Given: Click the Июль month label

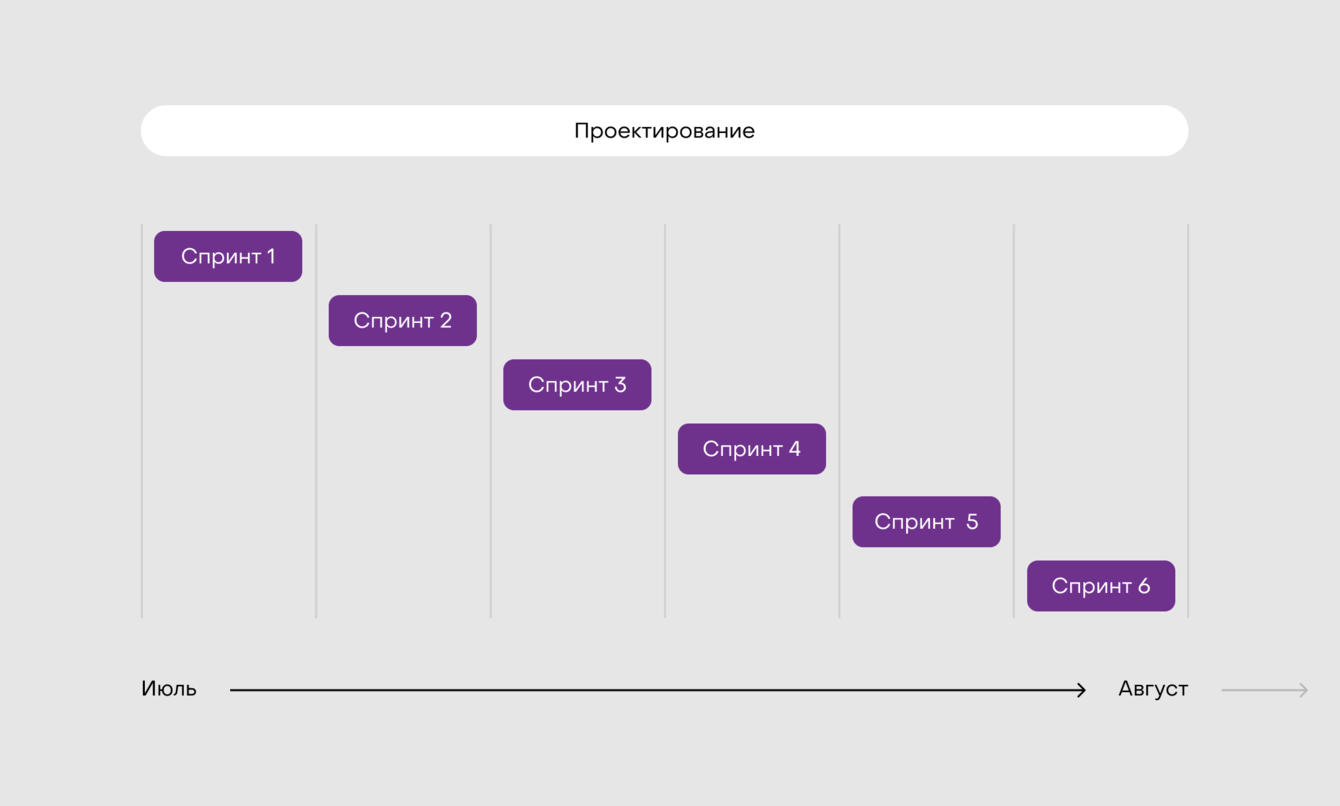Looking at the screenshot, I should (x=169, y=689).
